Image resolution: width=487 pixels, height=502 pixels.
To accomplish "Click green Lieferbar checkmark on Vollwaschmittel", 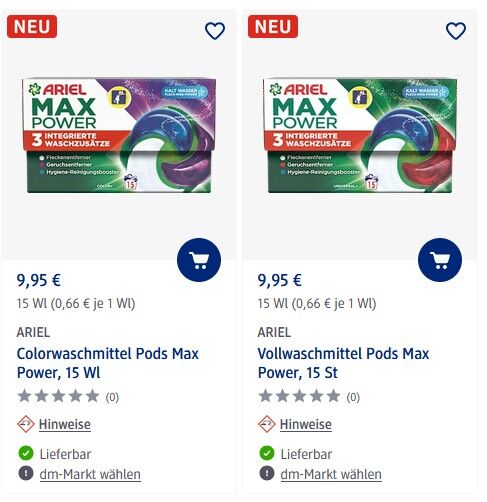I will pos(267,453).
